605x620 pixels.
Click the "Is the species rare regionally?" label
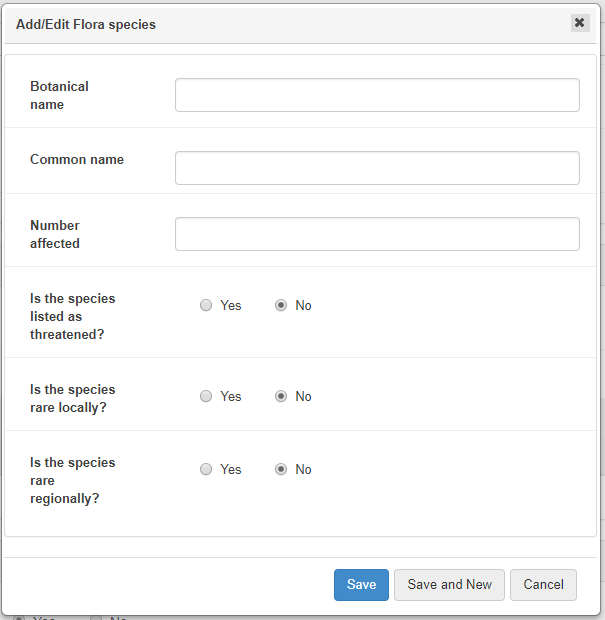[x=72, y=480]
